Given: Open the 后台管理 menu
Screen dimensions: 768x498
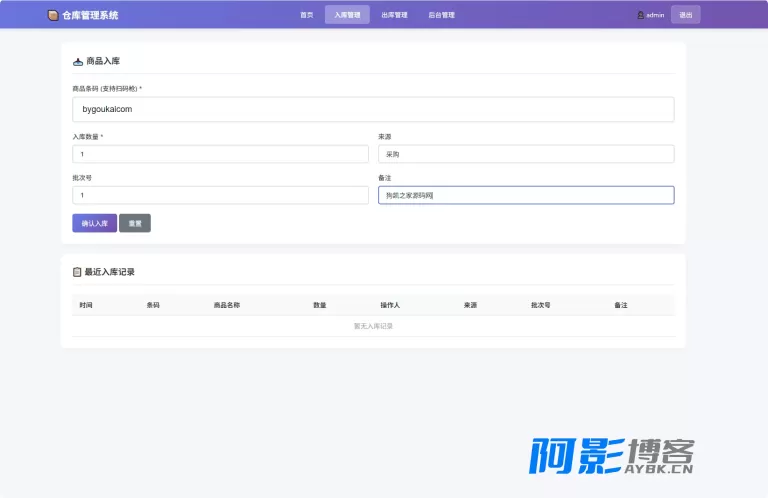Looking at the screenshot, I should click(441, 15).
